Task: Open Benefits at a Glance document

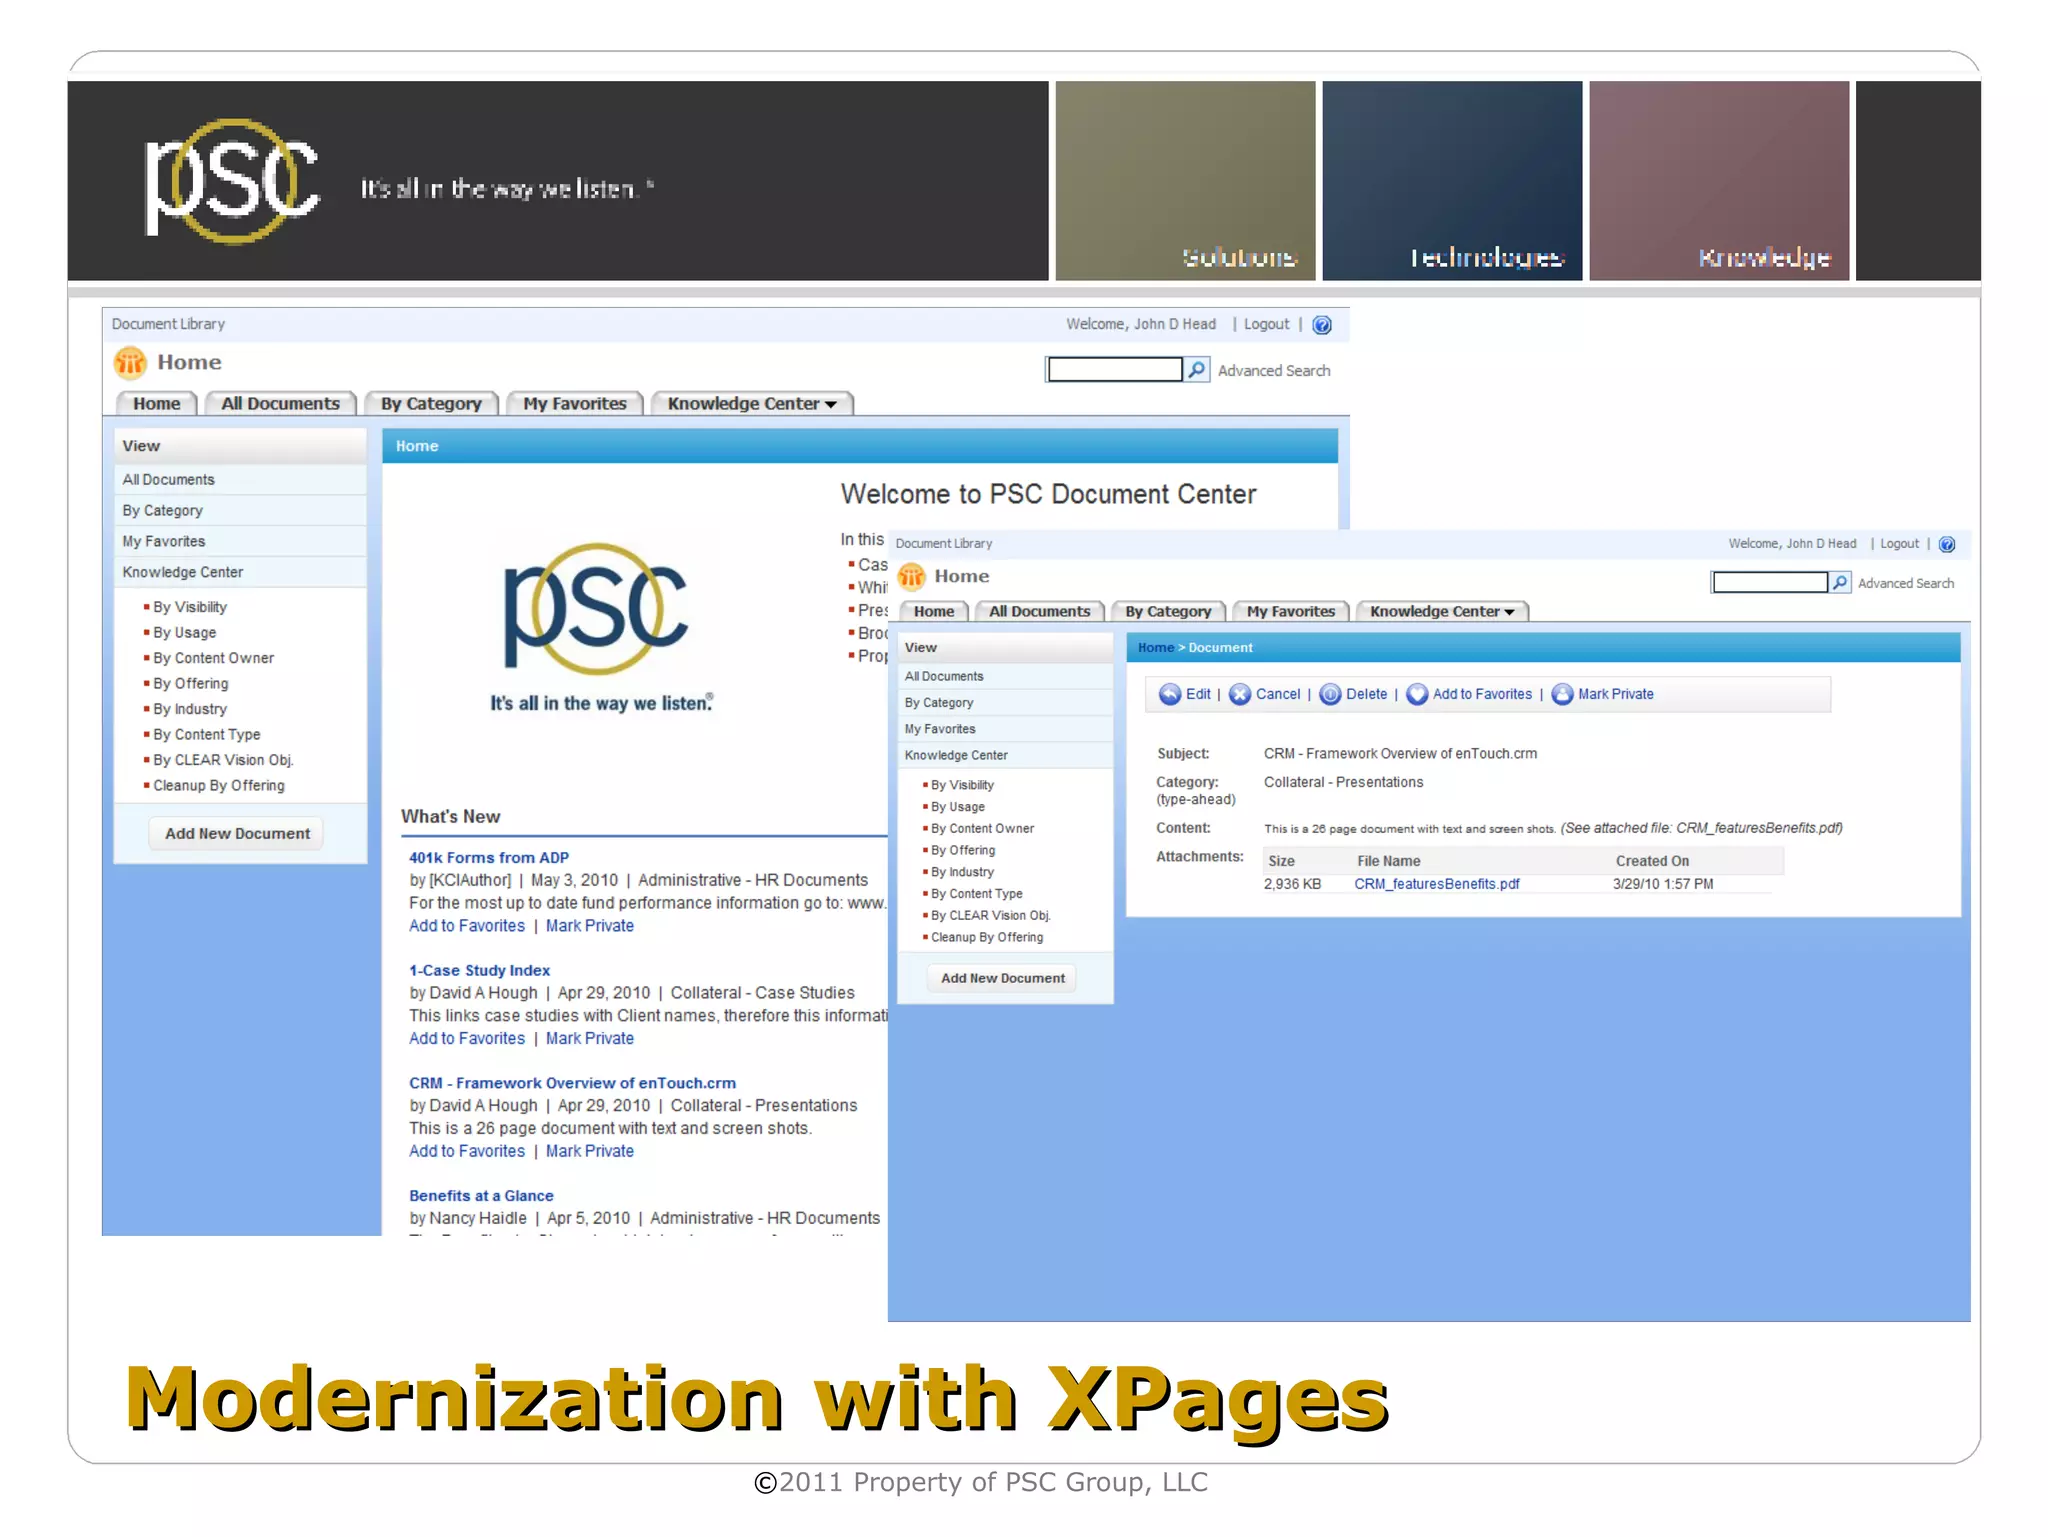Action: pos(481,1196)
